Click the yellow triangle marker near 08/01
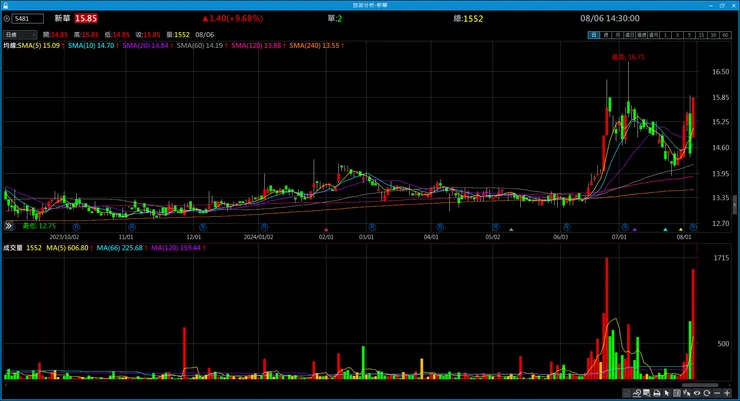 tap(681, 230)
